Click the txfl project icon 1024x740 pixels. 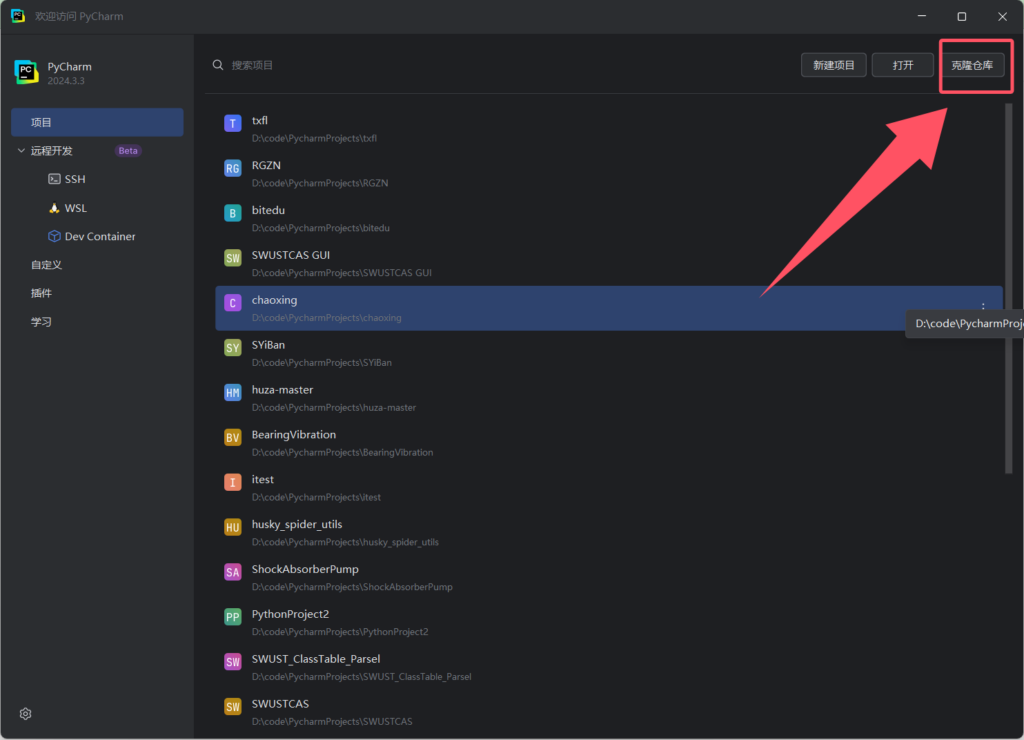coord(233,124)
